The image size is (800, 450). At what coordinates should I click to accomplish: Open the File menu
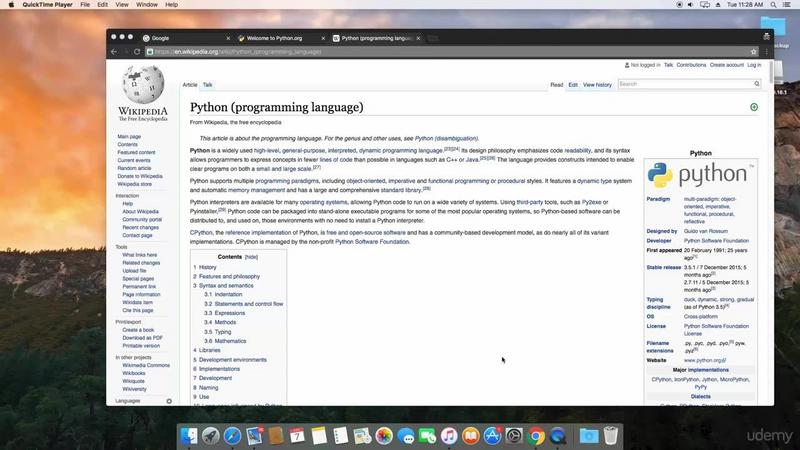tap(85, 5)
